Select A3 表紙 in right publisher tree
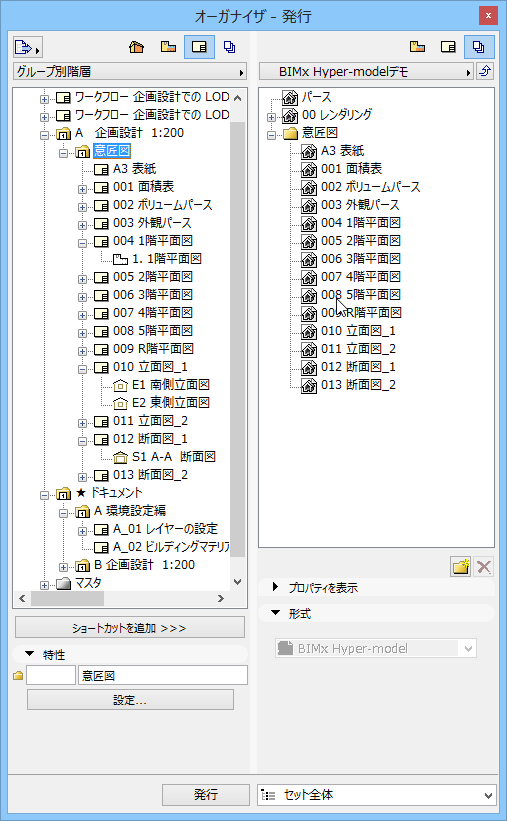Viewport: 507px width, 821px height. click(x=343, y=151)
